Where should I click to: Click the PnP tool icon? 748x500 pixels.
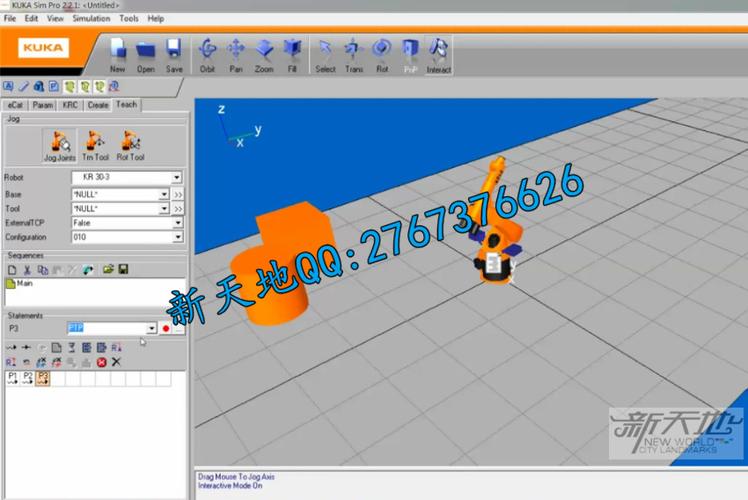point(410,54)
